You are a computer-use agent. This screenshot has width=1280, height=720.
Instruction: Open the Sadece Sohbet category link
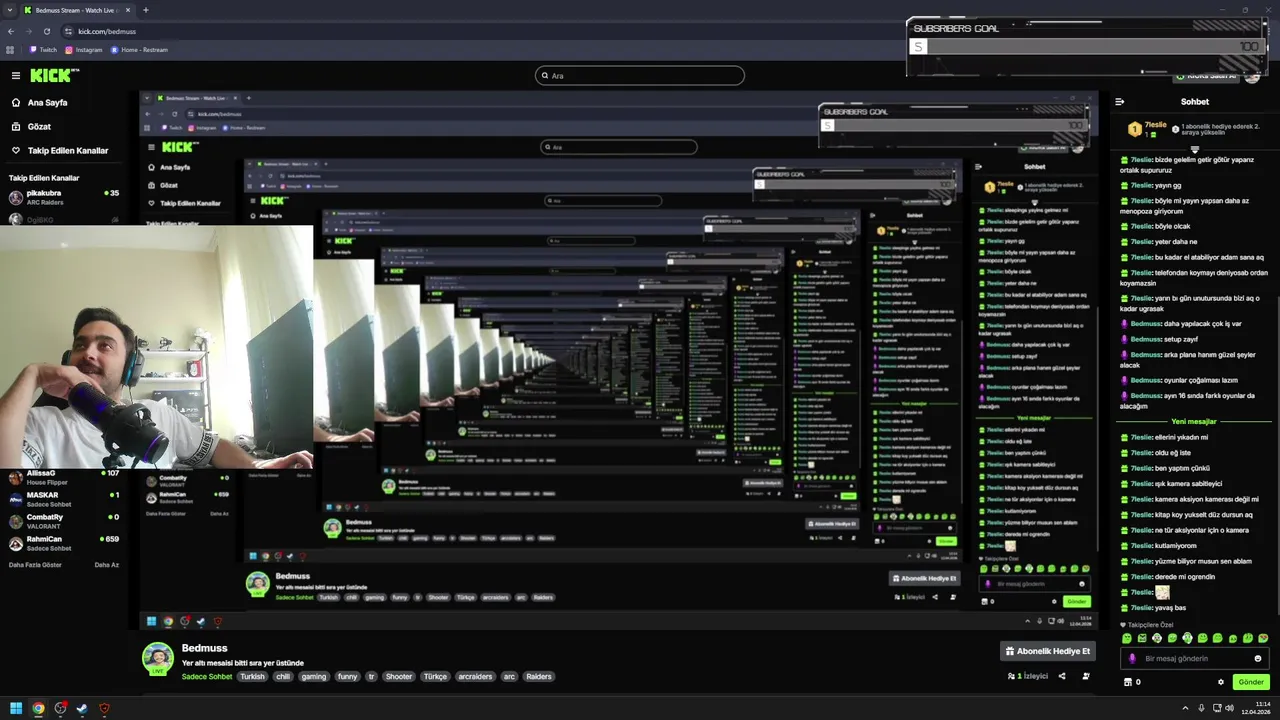click(207, 676)
